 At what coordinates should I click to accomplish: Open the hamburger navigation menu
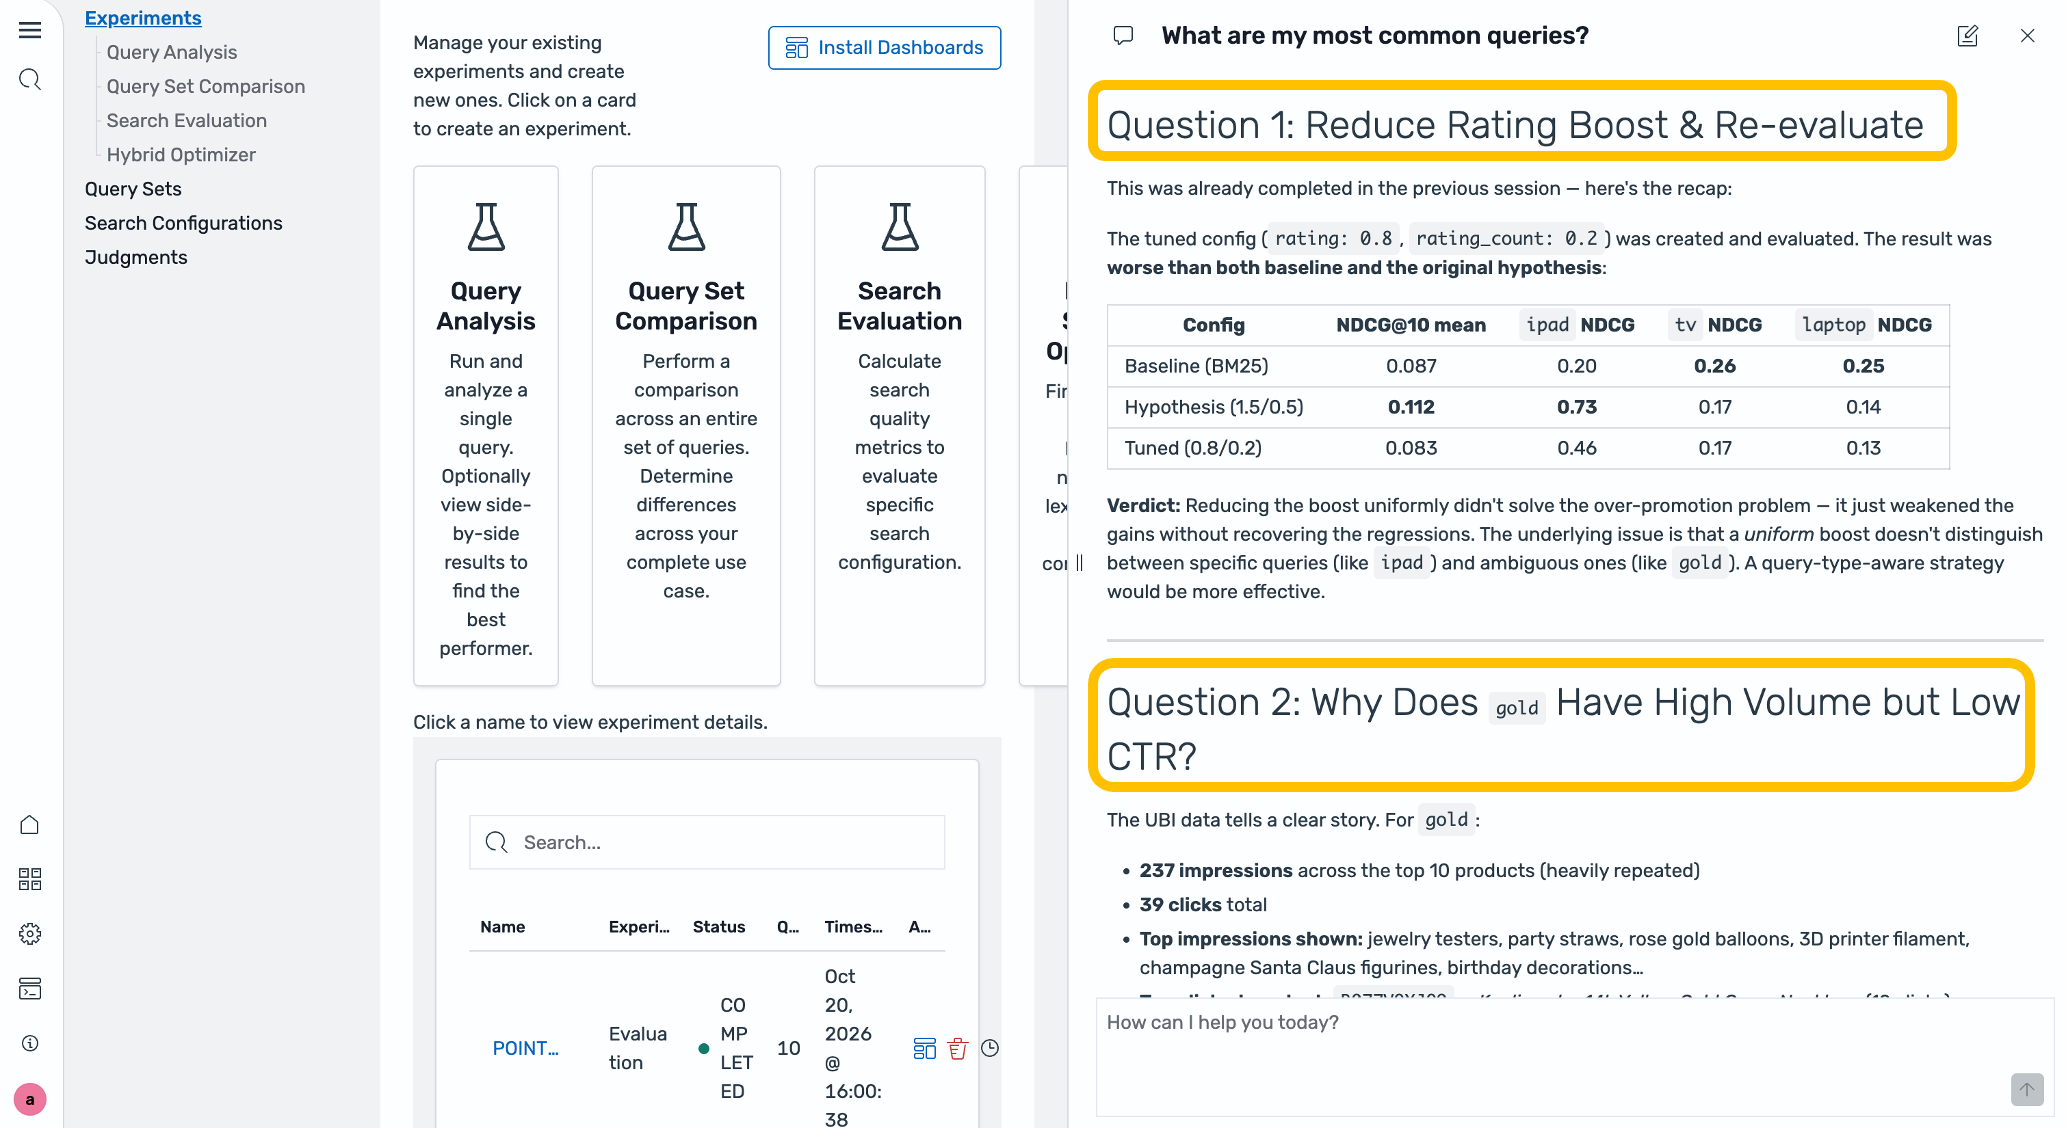point(30,30)
